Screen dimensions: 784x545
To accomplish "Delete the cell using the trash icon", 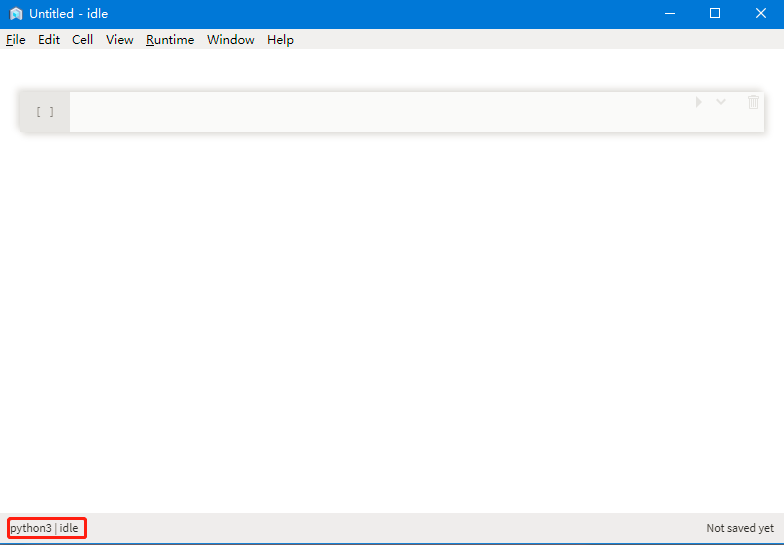I will (x=753, y=102).
